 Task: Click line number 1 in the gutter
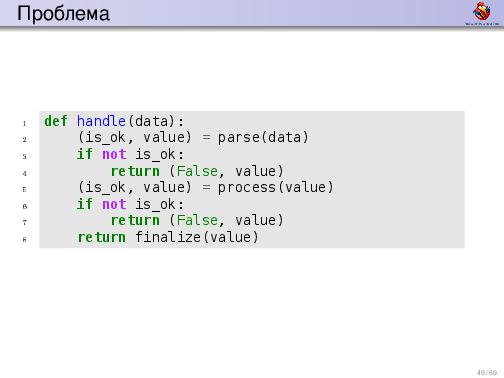click(24, 124)
